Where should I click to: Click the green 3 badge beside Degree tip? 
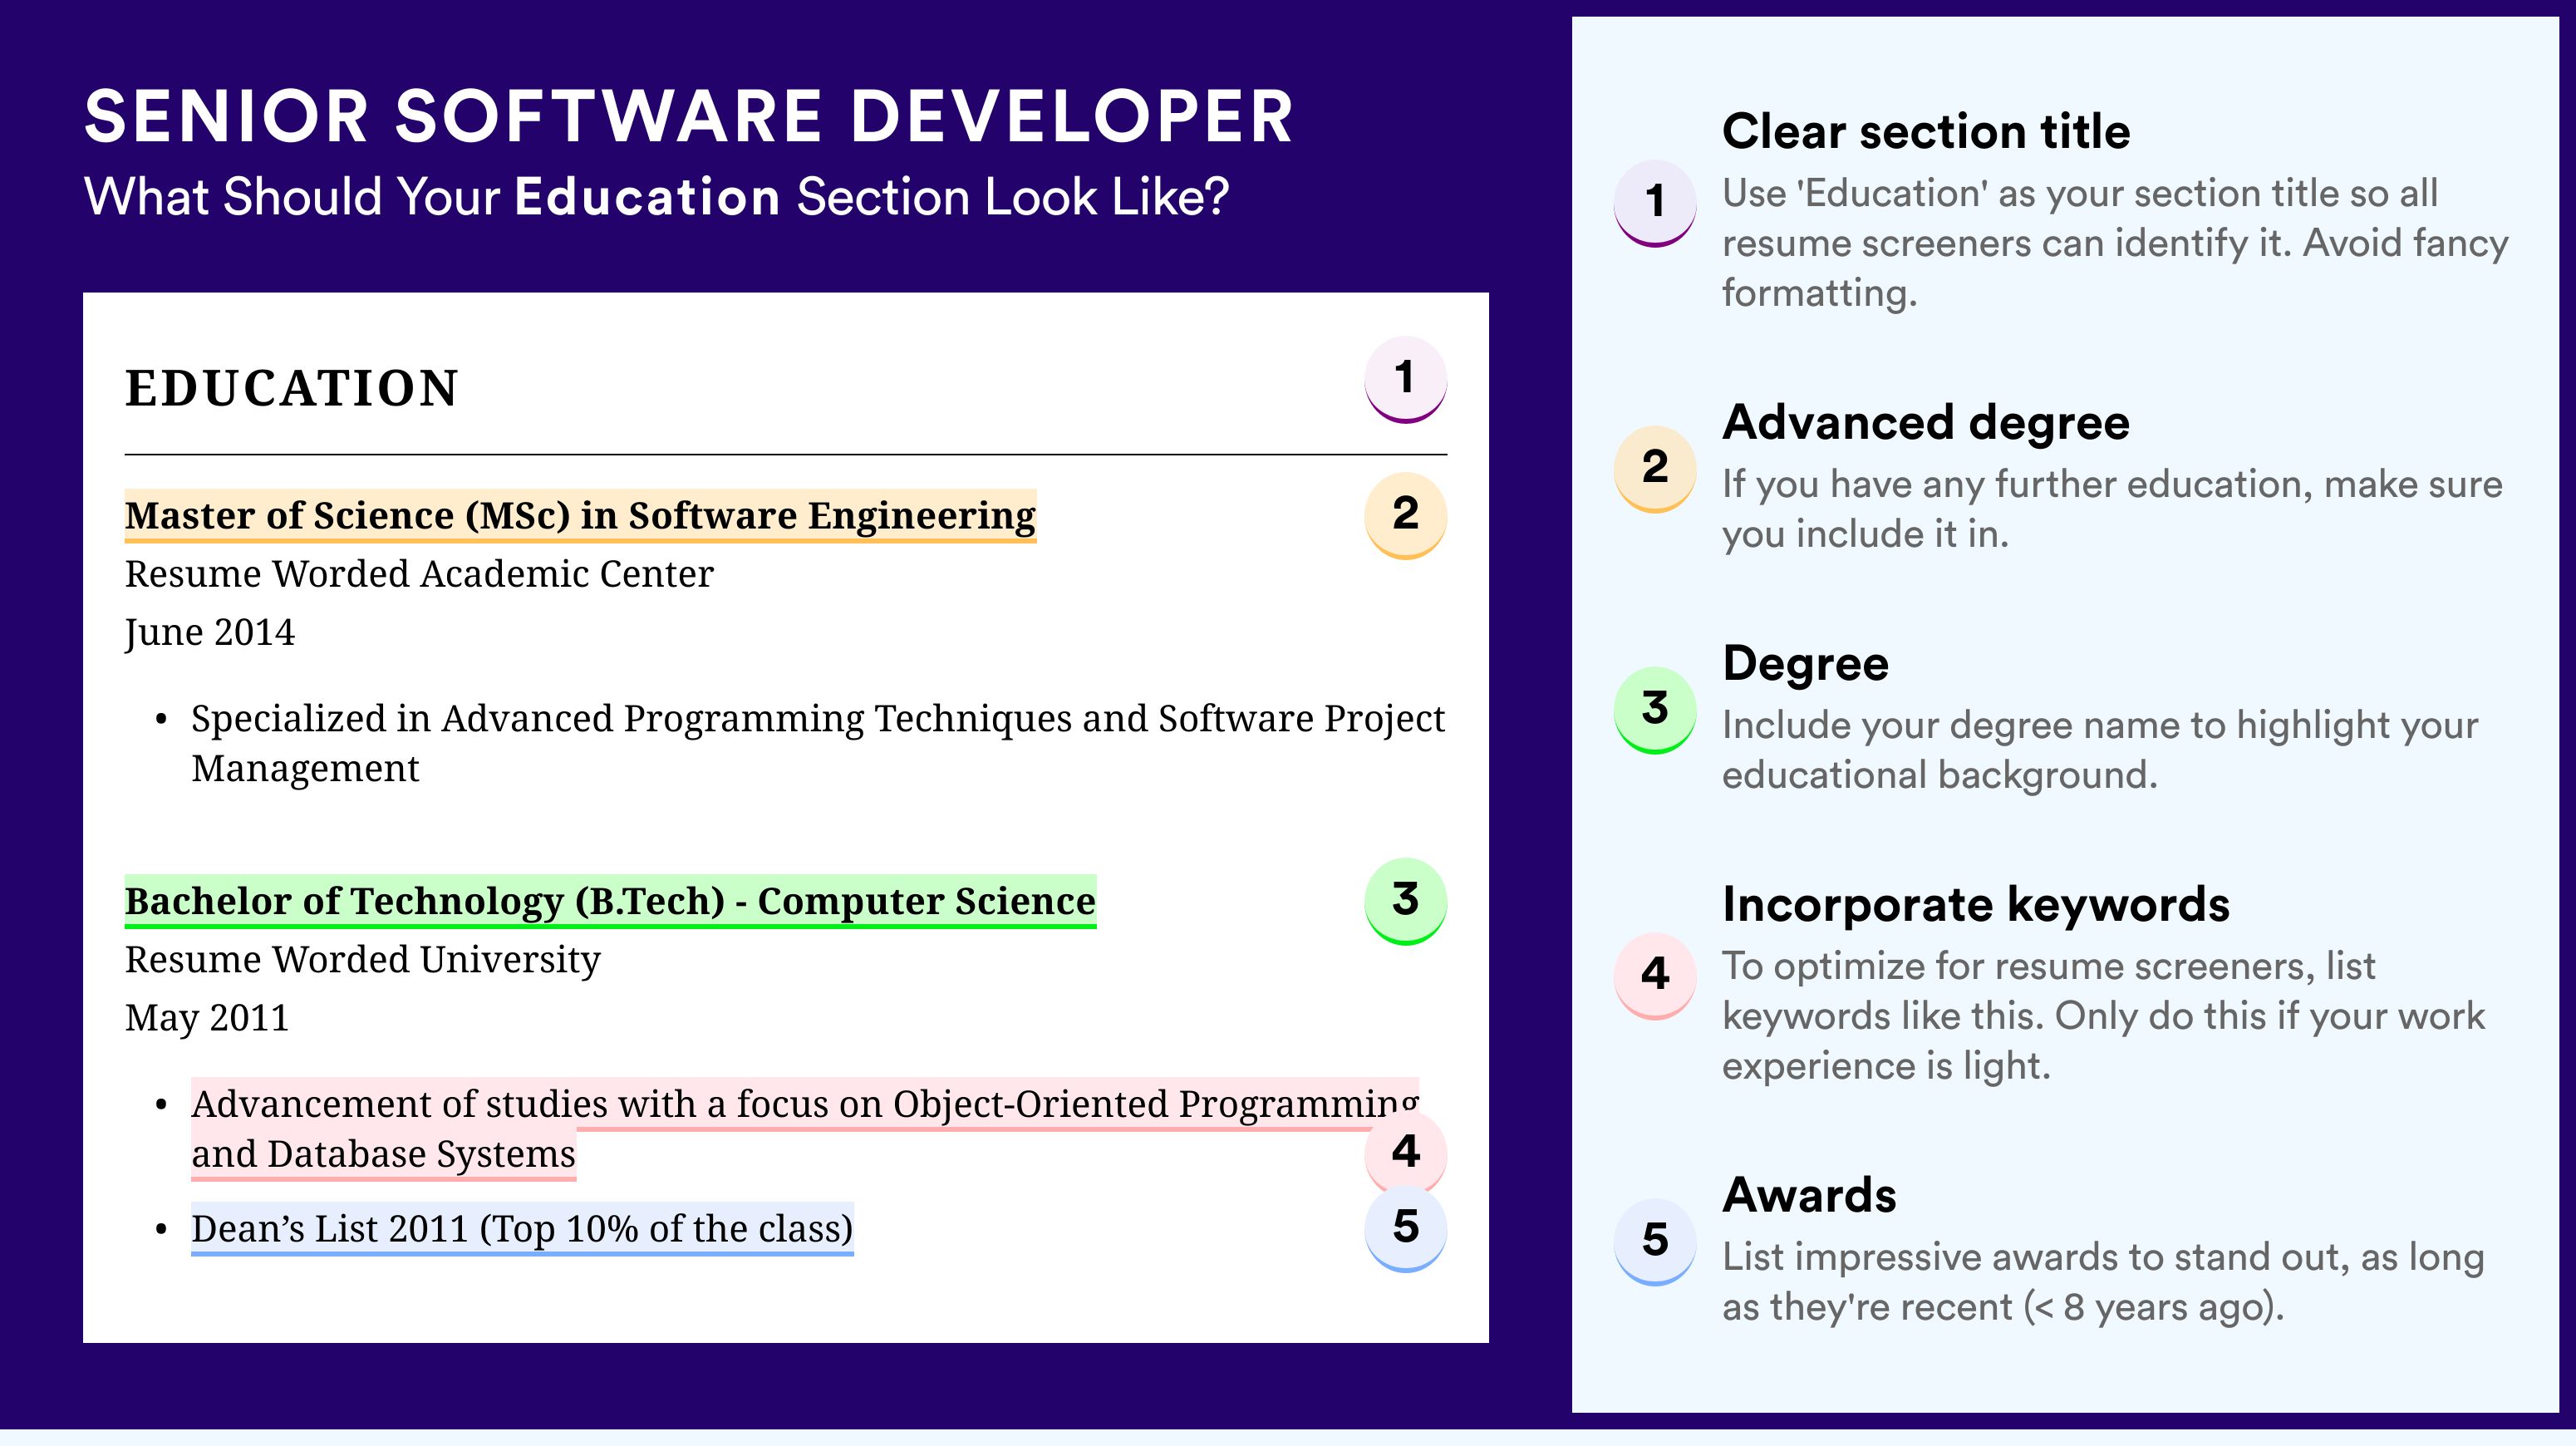point(1655,710)
